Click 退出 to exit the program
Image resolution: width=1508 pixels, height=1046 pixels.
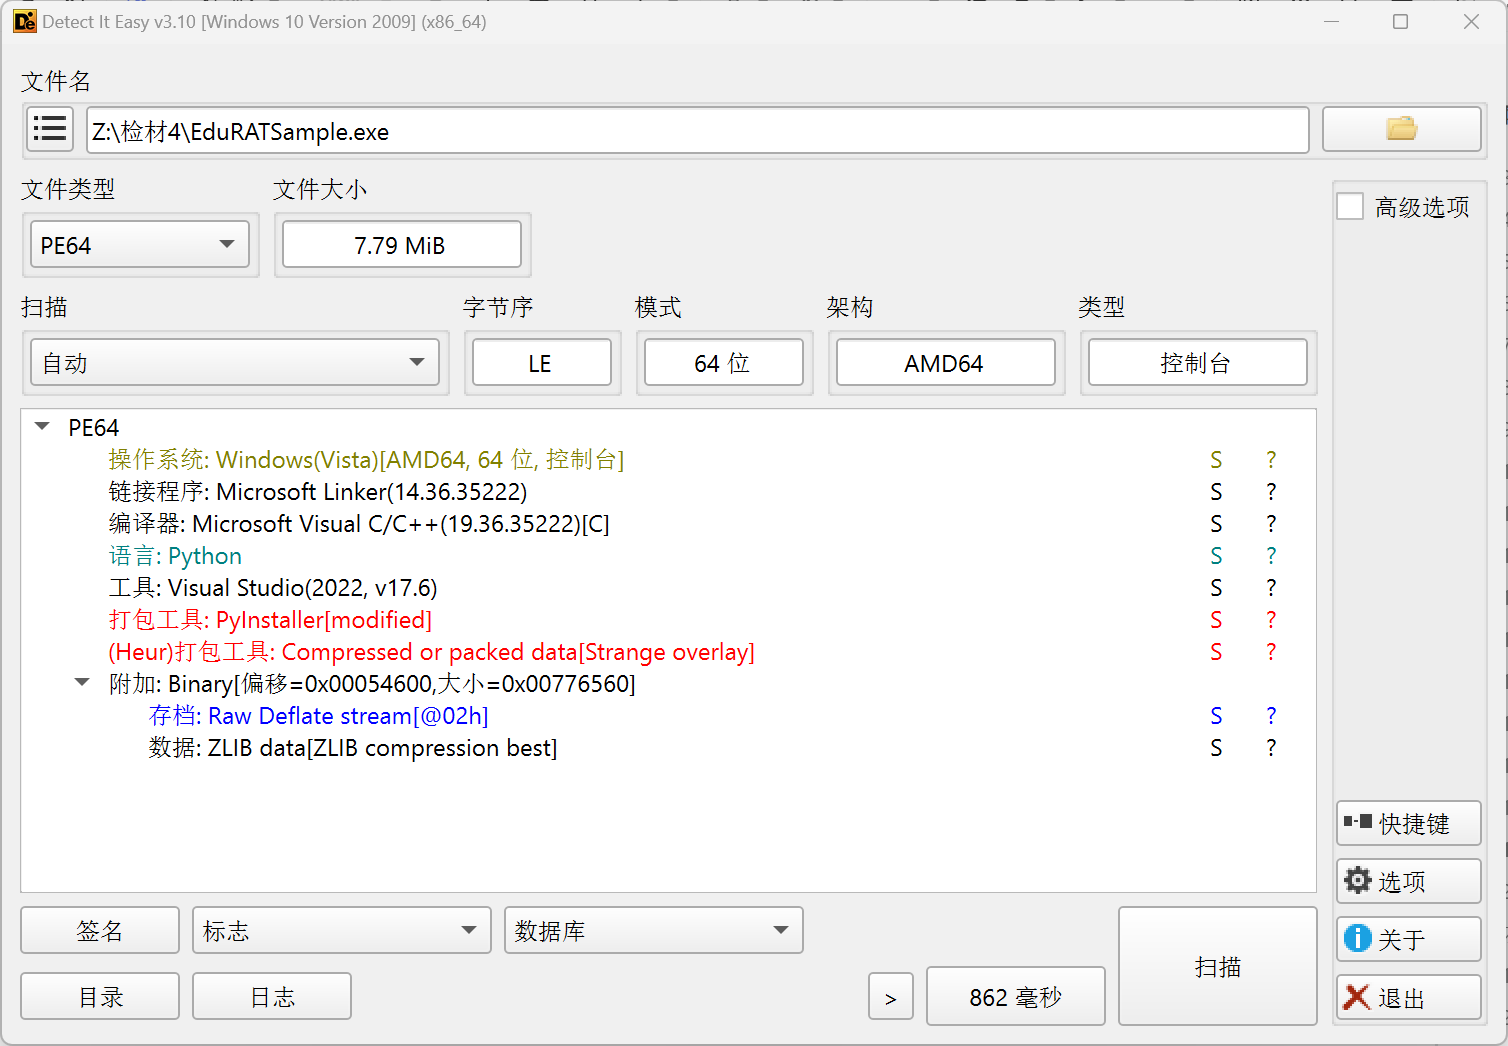[1409, 997]
